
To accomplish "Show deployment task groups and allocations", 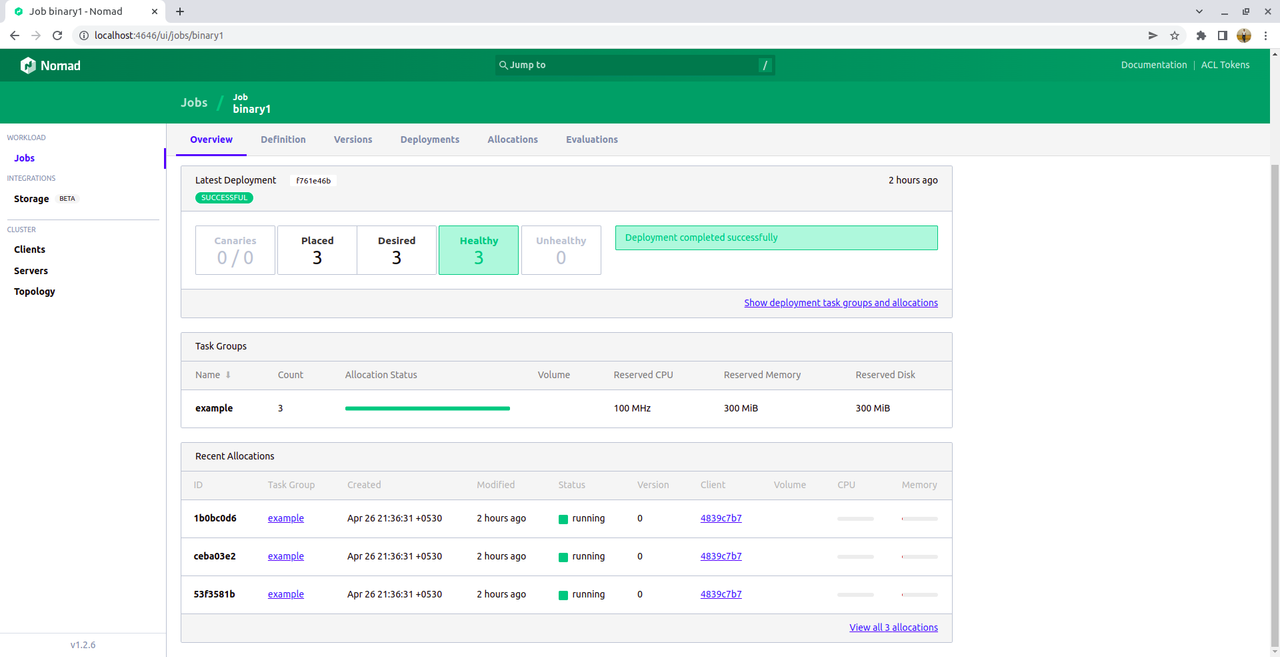I will [x=841, y=303].
